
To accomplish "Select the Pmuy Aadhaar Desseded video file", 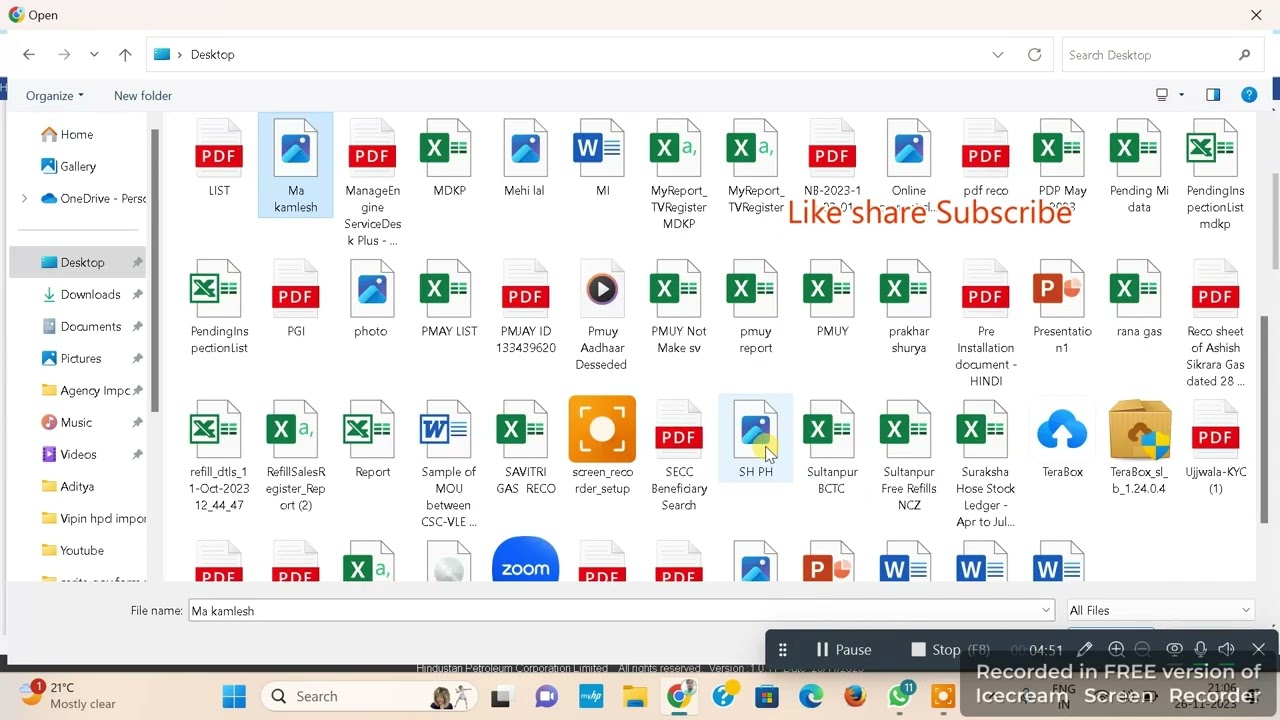I will point(601,315).
